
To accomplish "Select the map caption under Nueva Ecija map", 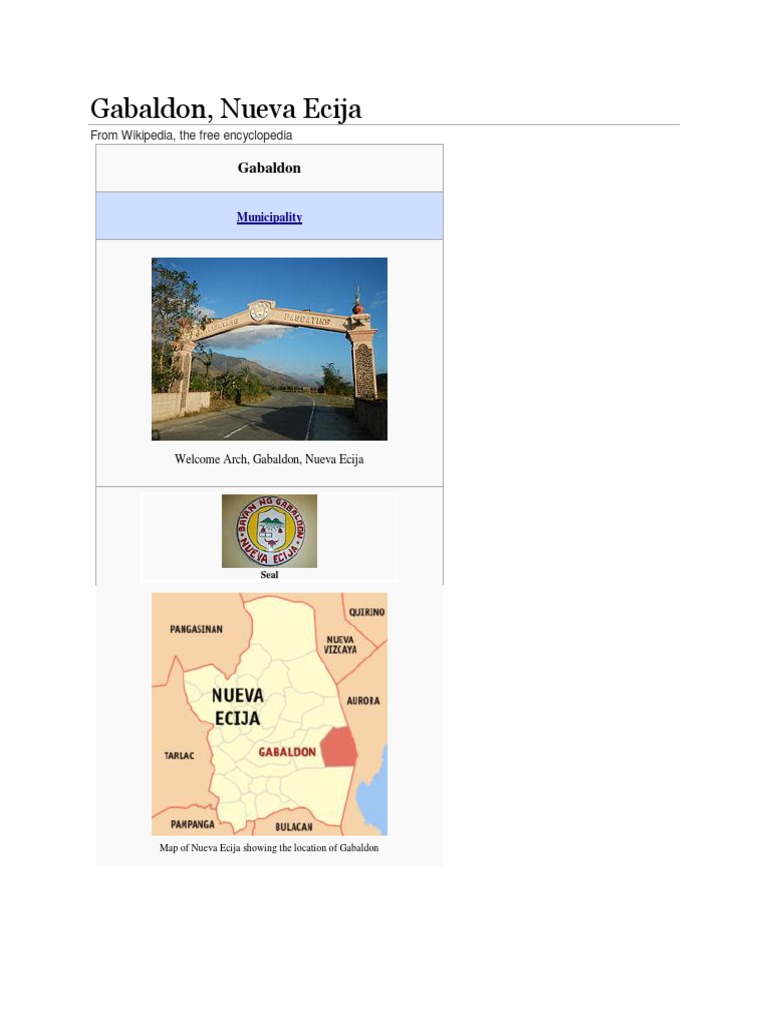I will pos(269,848).
